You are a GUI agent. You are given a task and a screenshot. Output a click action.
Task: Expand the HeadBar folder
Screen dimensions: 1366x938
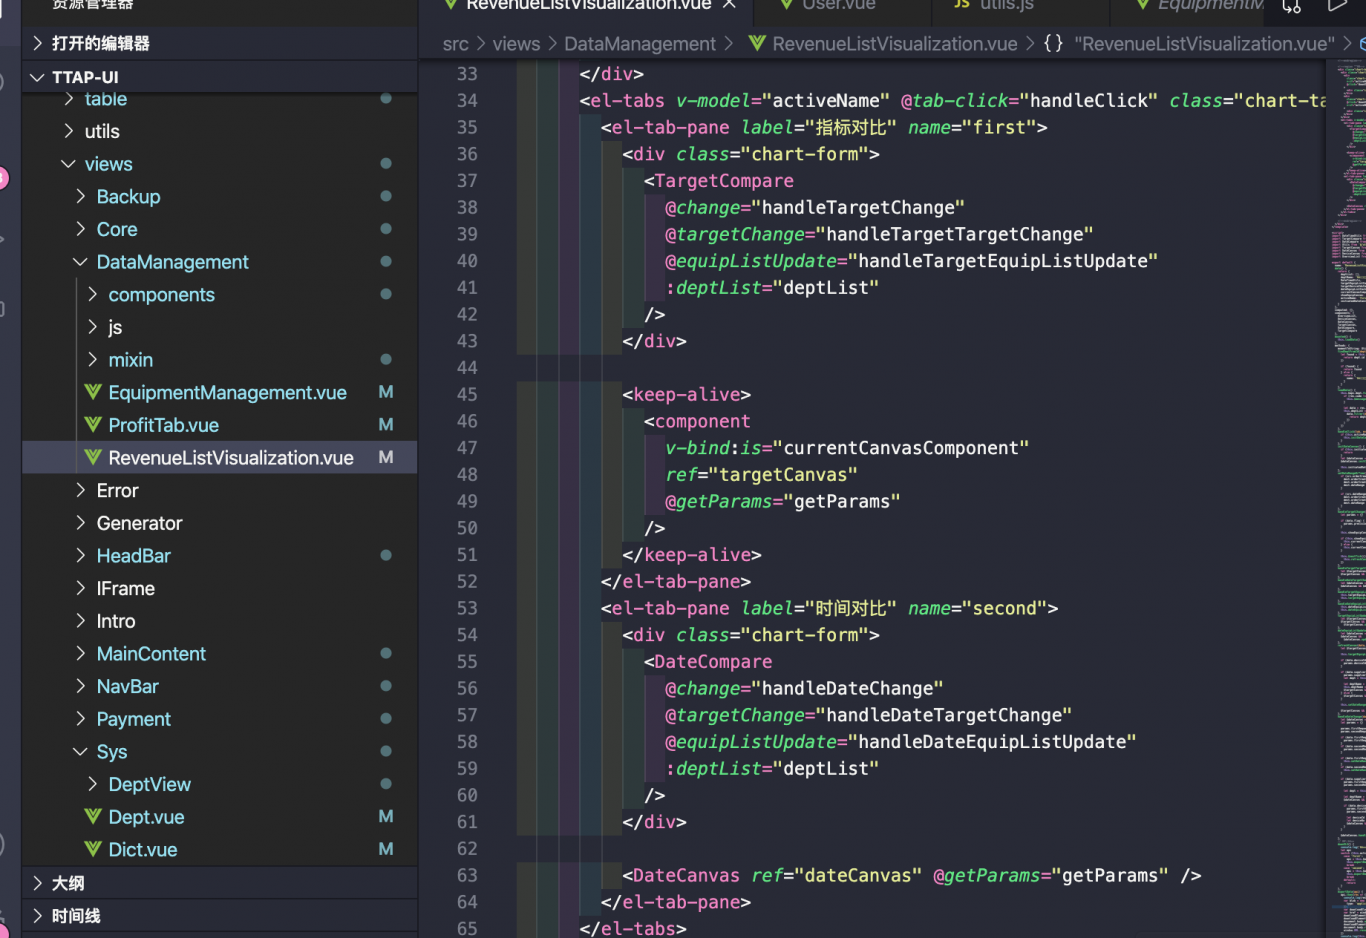coord(220,555)
